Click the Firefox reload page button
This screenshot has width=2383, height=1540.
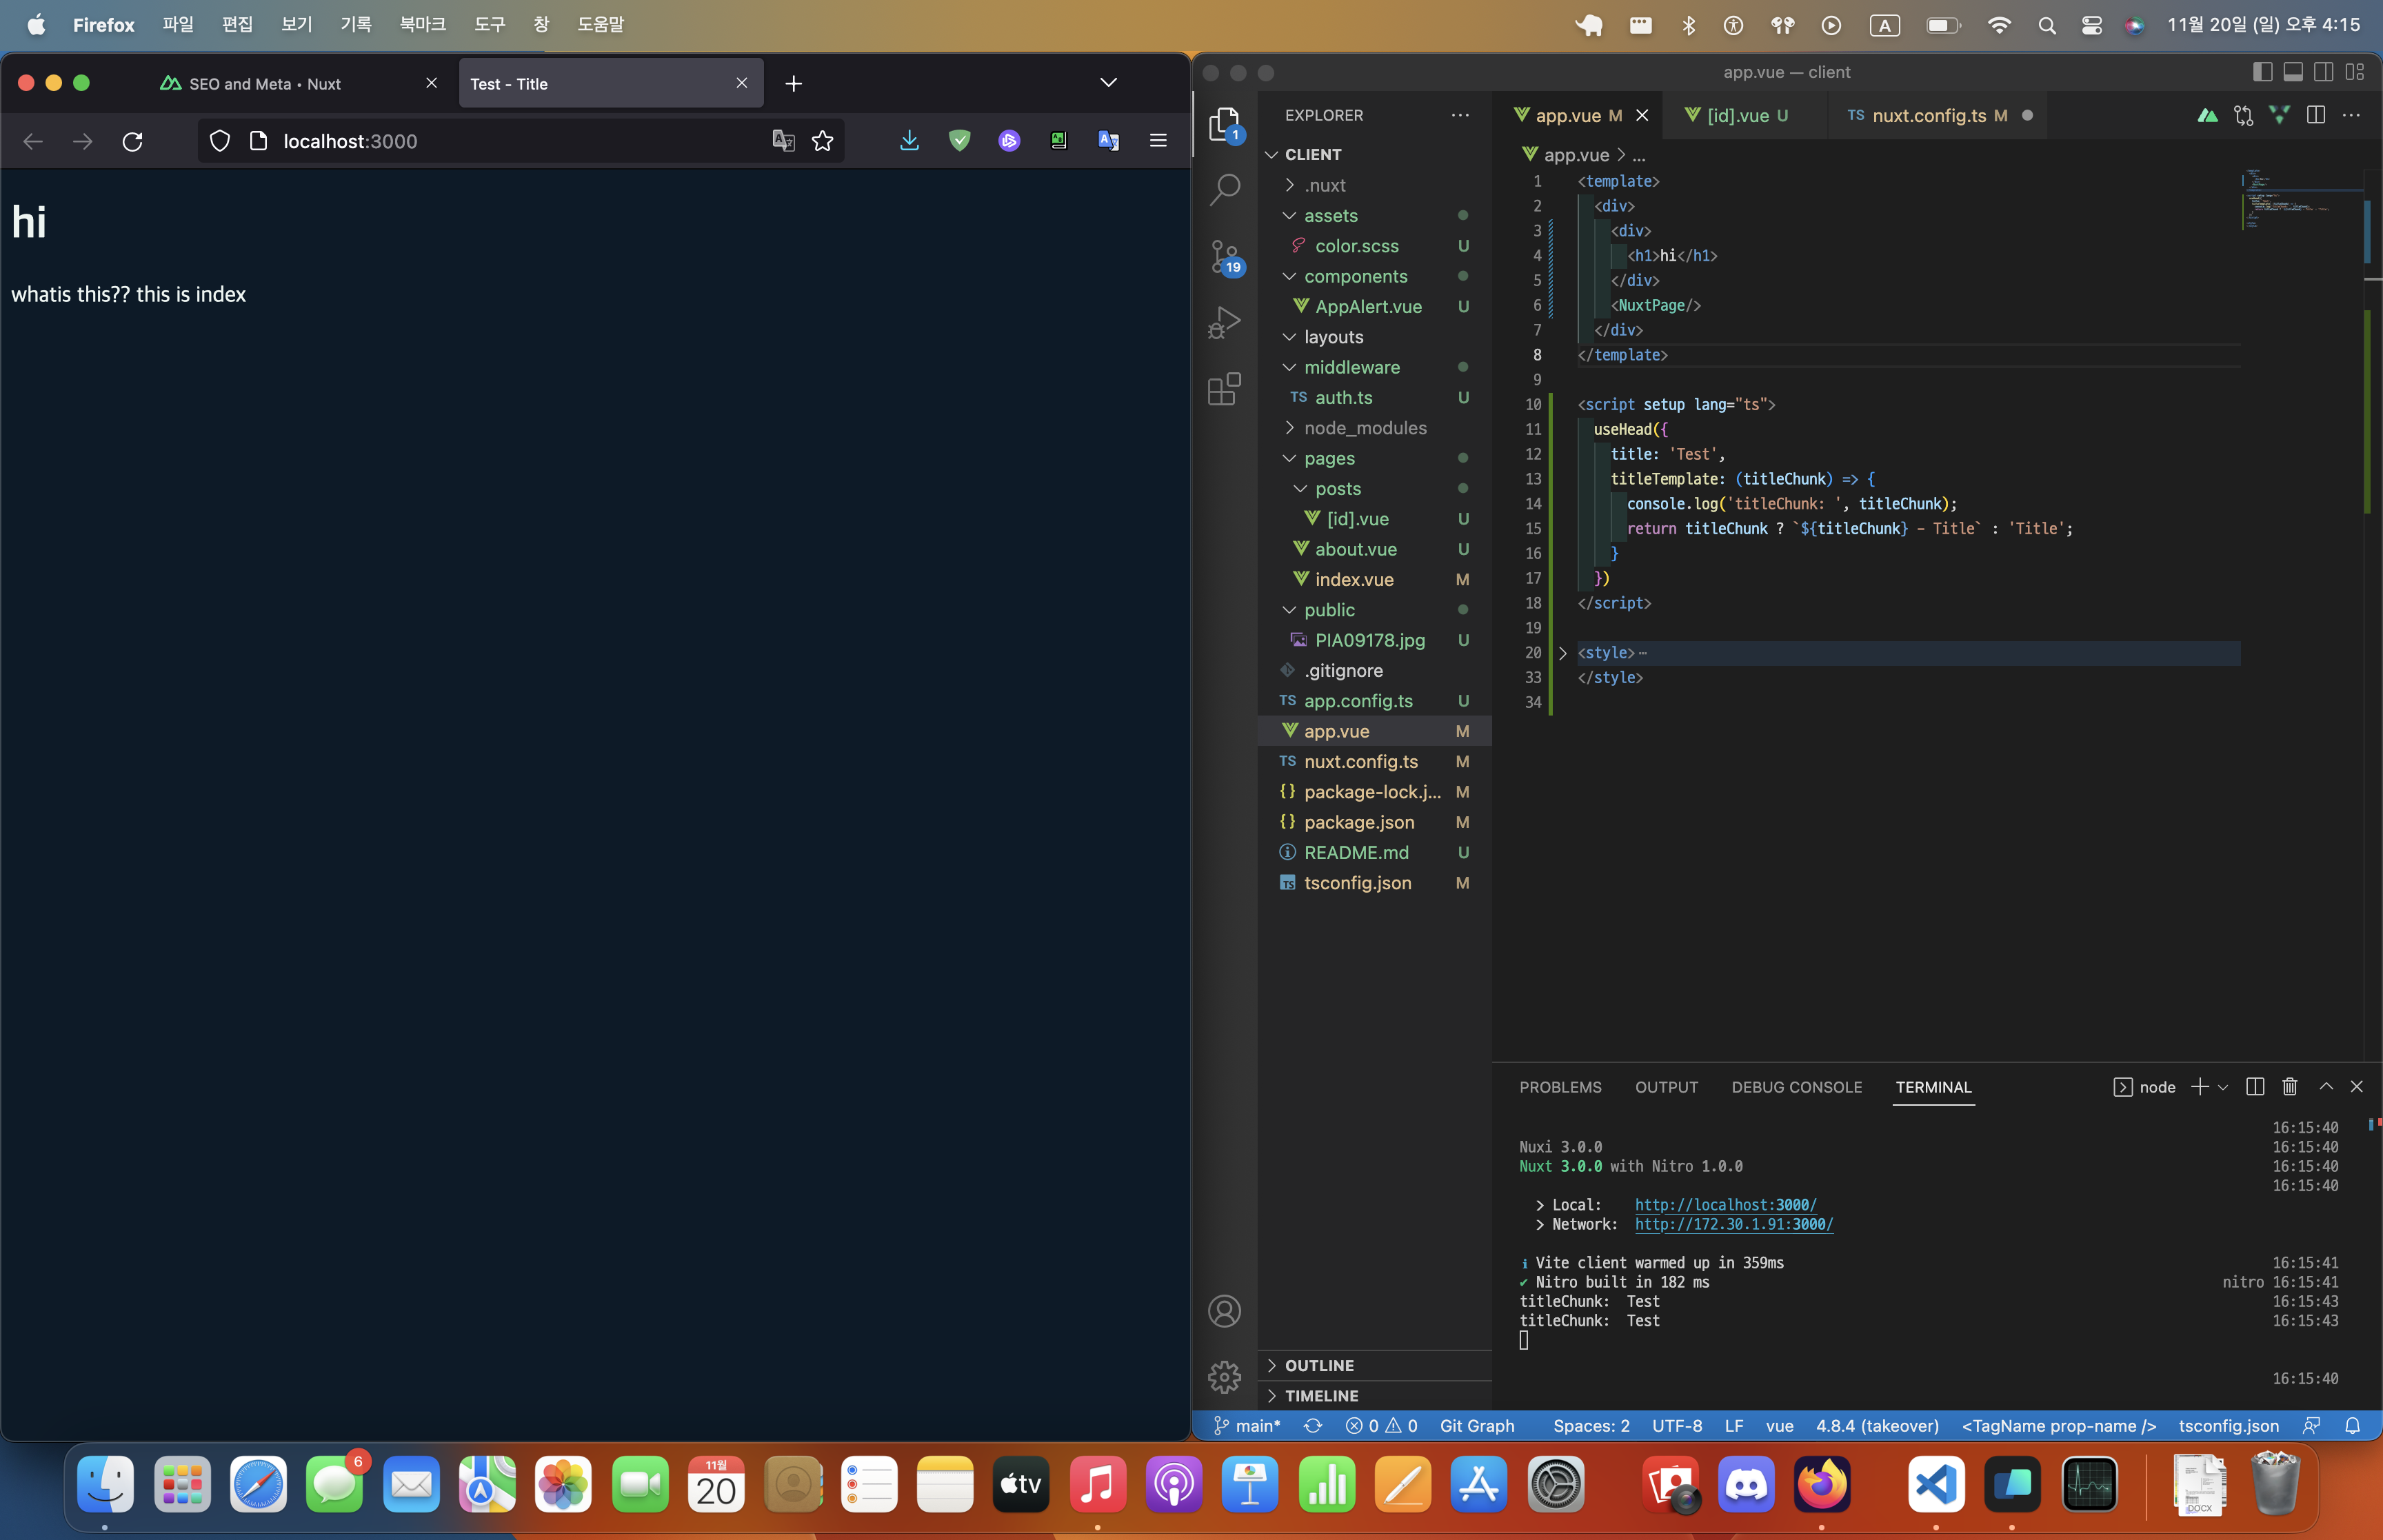(132, 141)
